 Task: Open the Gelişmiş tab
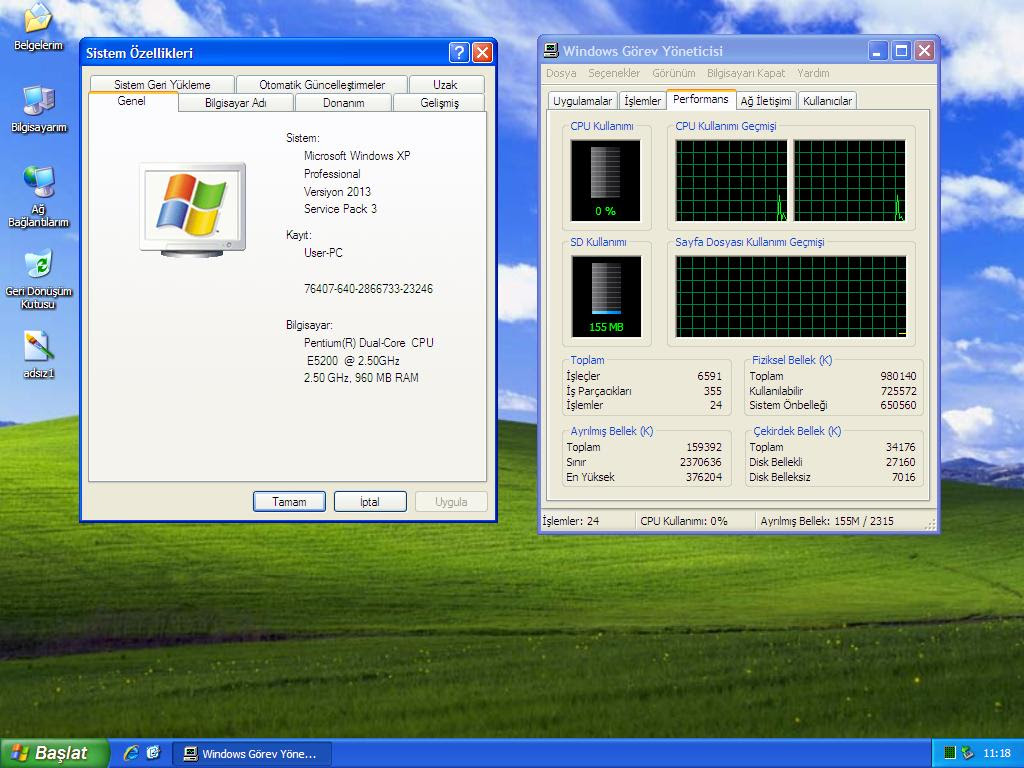[x=440, y=103]
